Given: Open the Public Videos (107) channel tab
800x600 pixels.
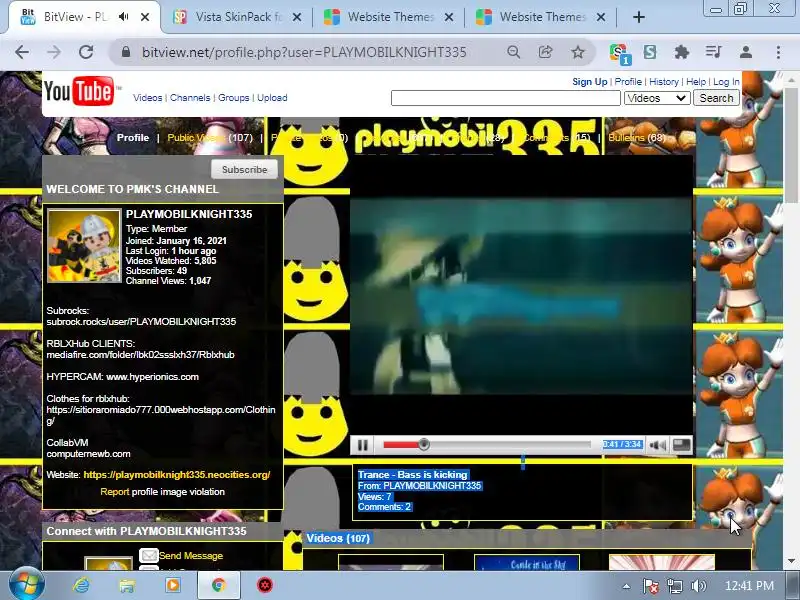Looking at the screenshot, I should pos(210,138).
